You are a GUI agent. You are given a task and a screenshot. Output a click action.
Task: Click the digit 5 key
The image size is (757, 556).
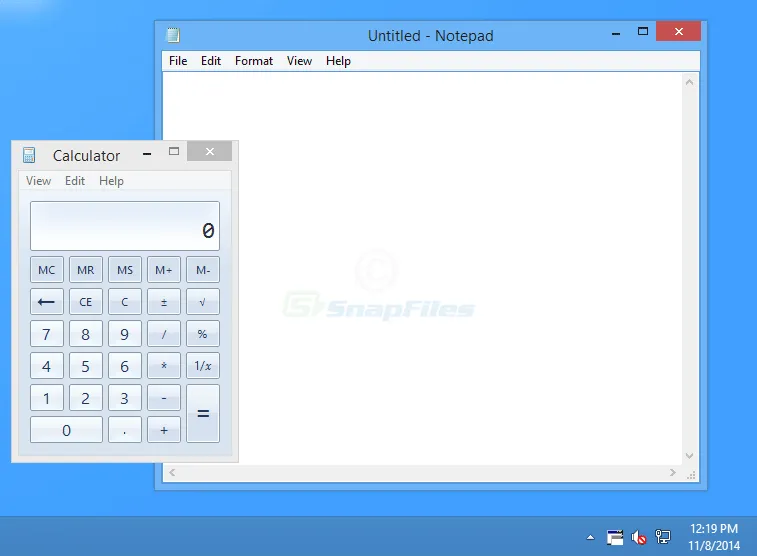(86, 366)
